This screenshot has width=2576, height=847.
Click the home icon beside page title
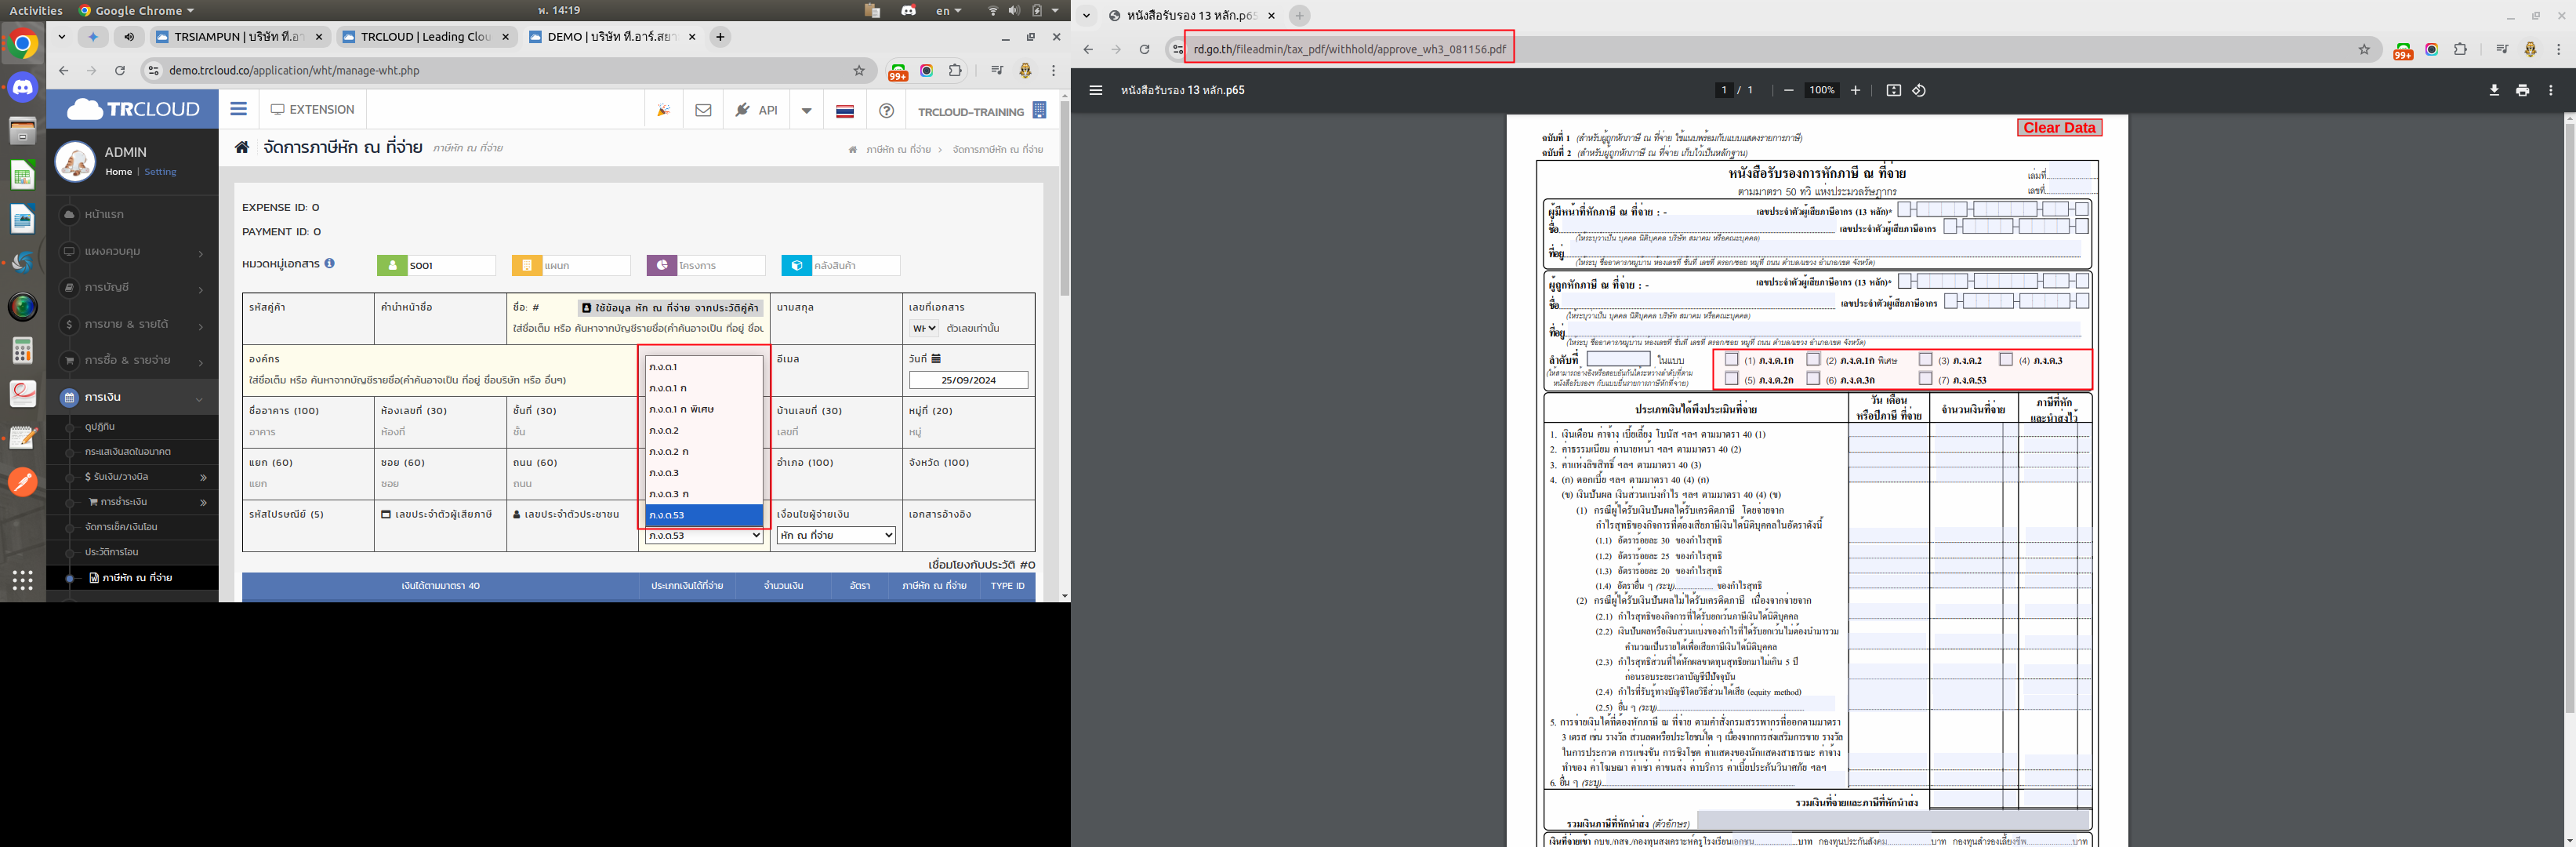pos(242,147)
